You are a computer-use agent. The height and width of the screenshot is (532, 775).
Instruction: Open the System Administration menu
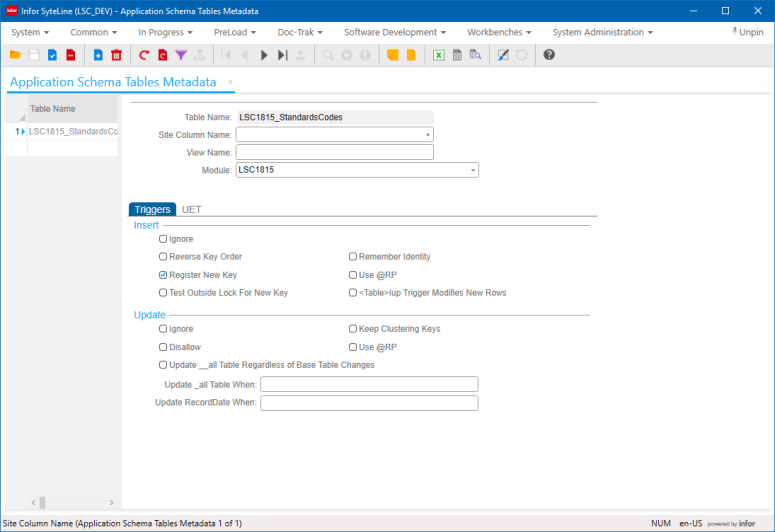(x=603, y=32)
